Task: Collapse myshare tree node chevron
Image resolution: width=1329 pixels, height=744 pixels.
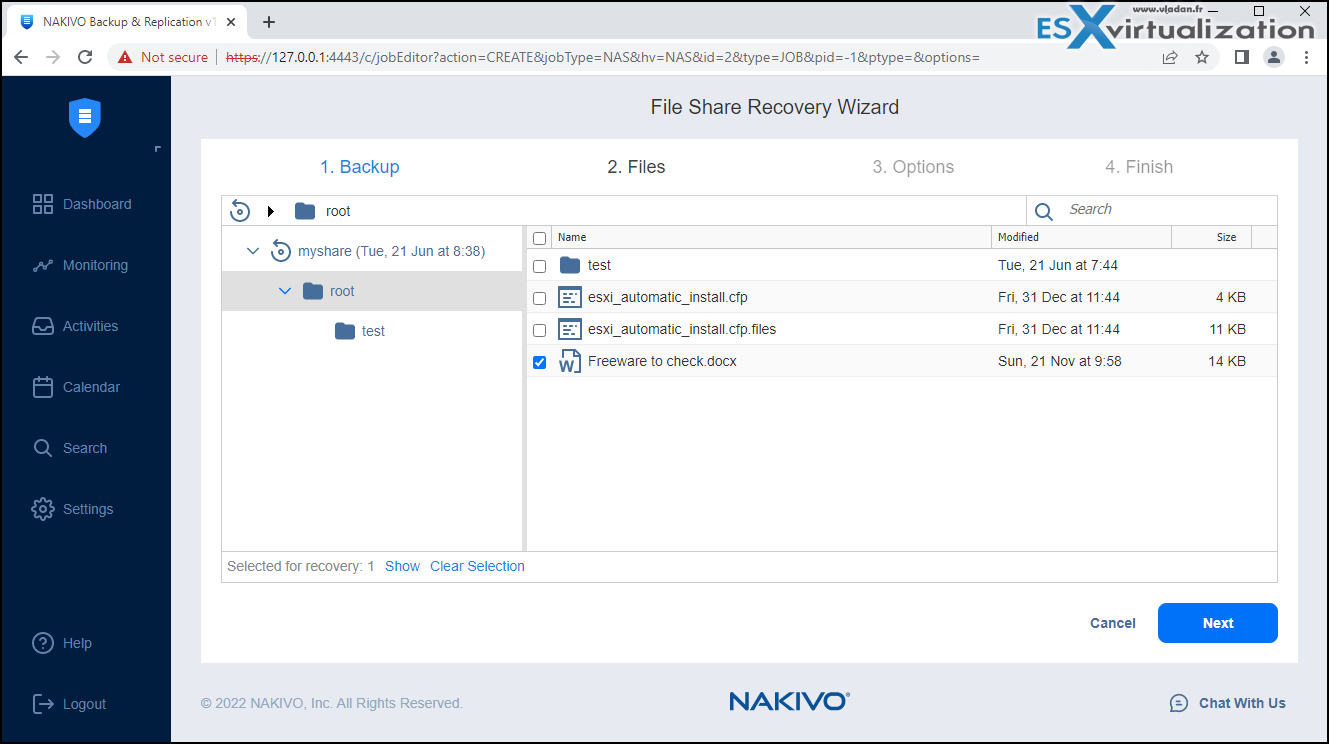Action: point(253,251)
